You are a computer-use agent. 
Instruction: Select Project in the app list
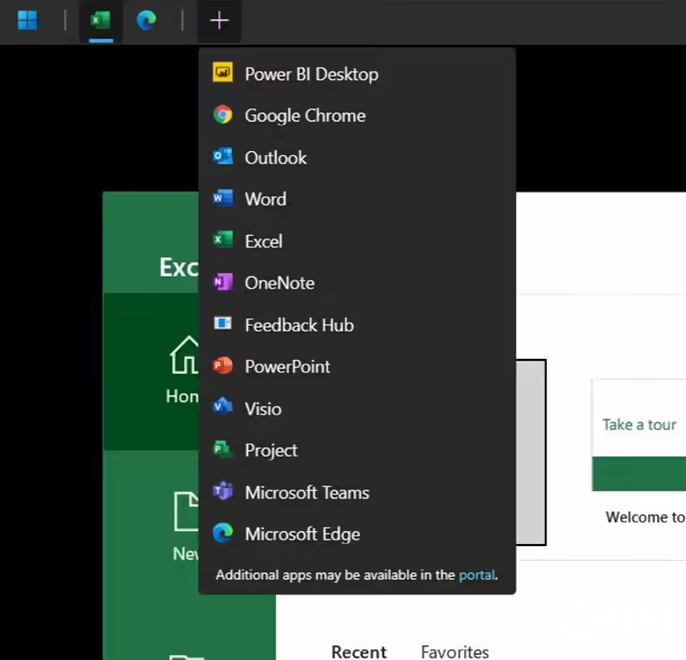(x=271, y=451)
